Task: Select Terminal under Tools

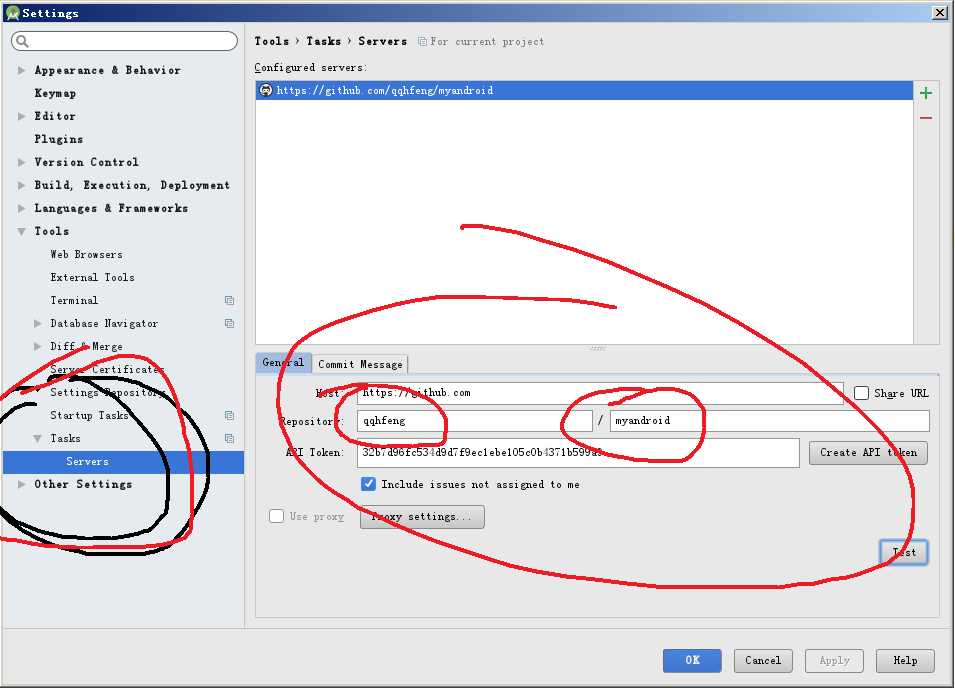Action: pyautogui.click(x=74, y=300)
